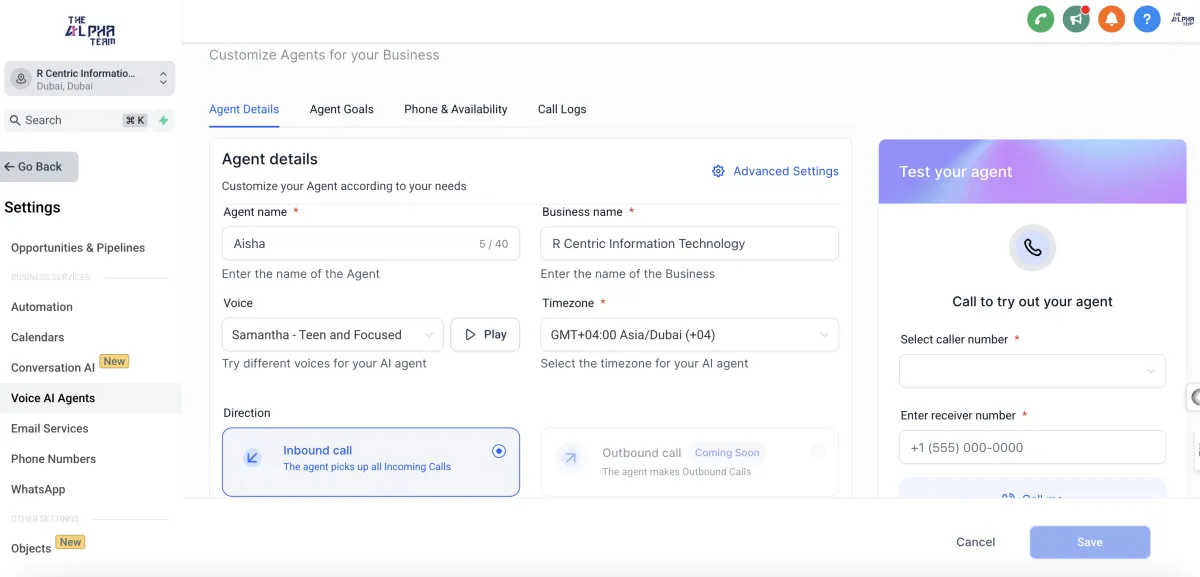
Task: Open the Timezone dropdown GMT+04:00 Asia/Dubai
Action: (689, 335)
